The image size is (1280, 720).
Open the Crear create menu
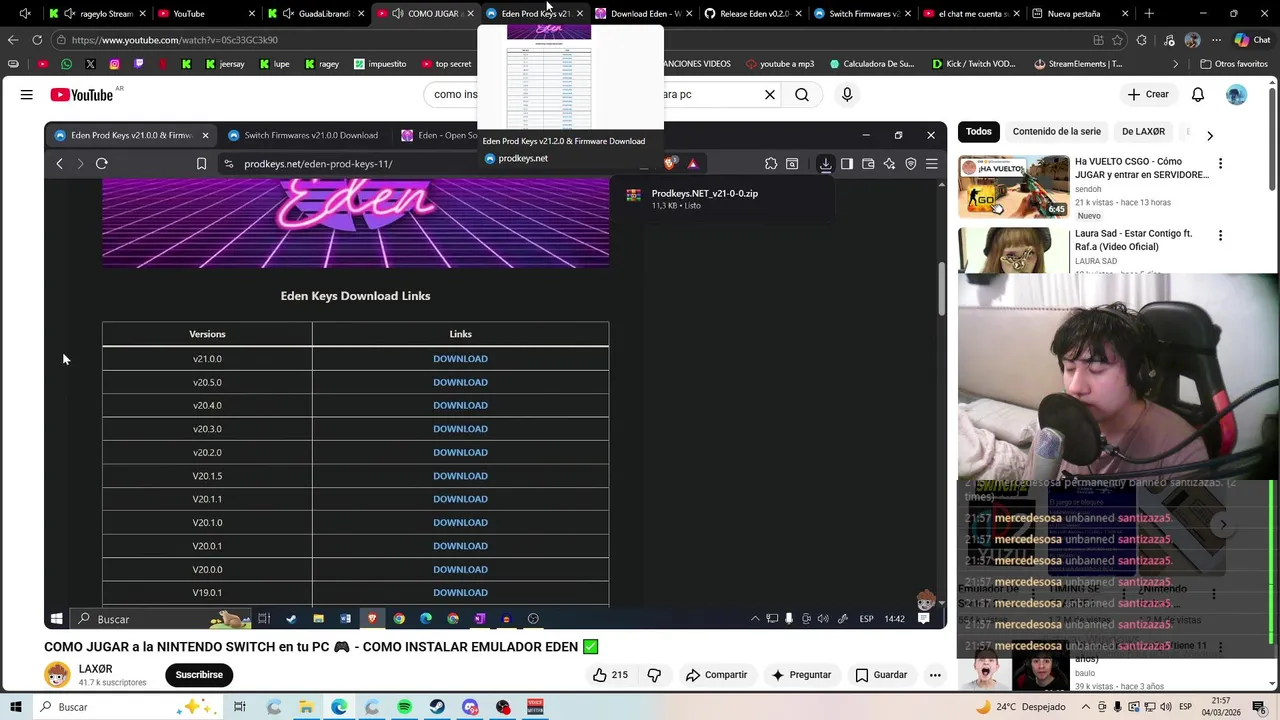click(x=1147, y=94)
